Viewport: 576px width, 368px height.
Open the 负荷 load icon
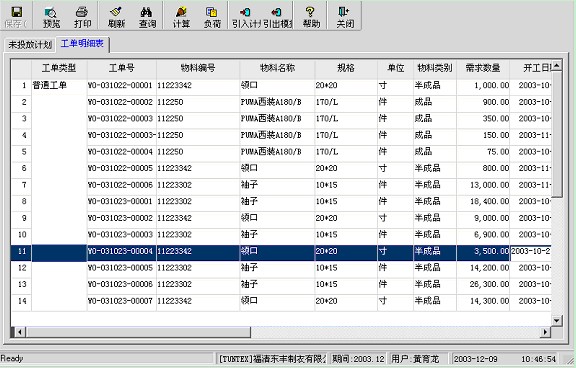click(x=212, y=17)
